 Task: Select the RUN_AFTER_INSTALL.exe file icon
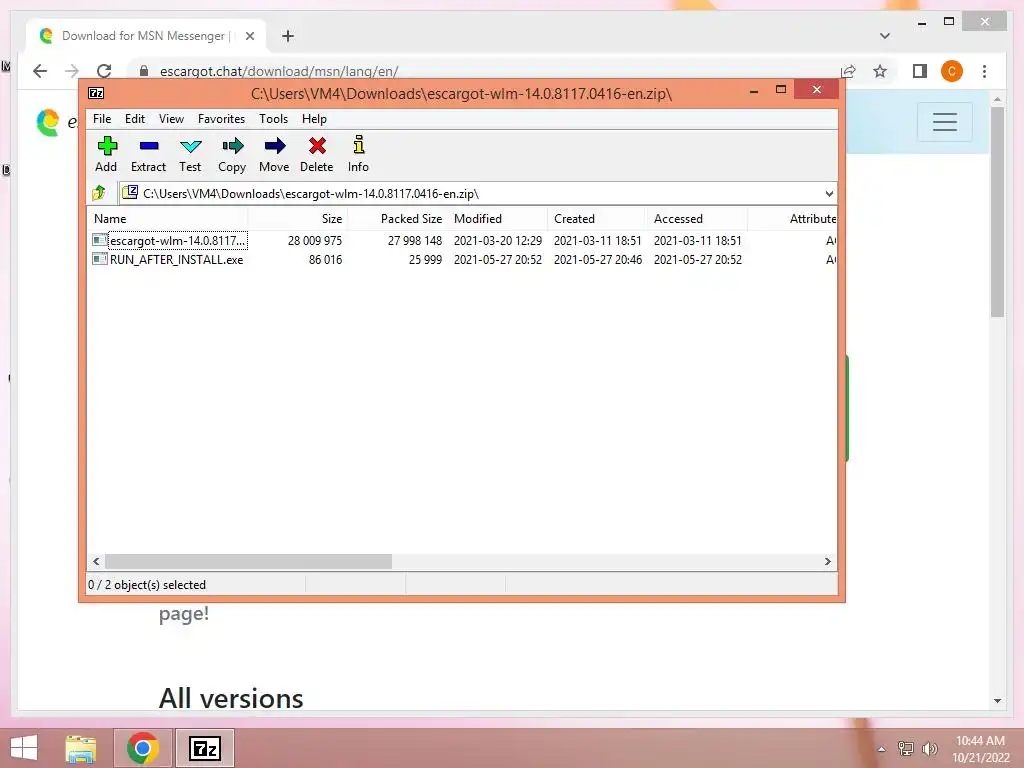[99, 259]
